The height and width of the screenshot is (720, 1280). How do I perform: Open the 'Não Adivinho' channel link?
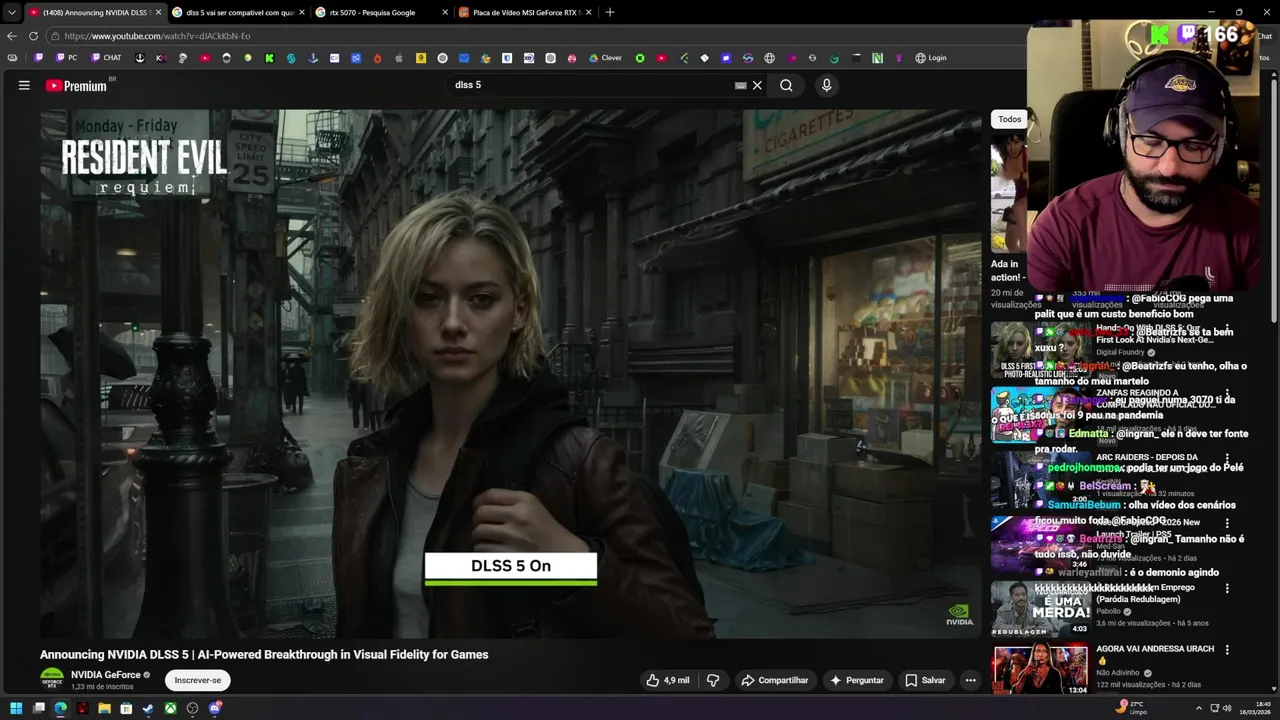coord(1120,673)
